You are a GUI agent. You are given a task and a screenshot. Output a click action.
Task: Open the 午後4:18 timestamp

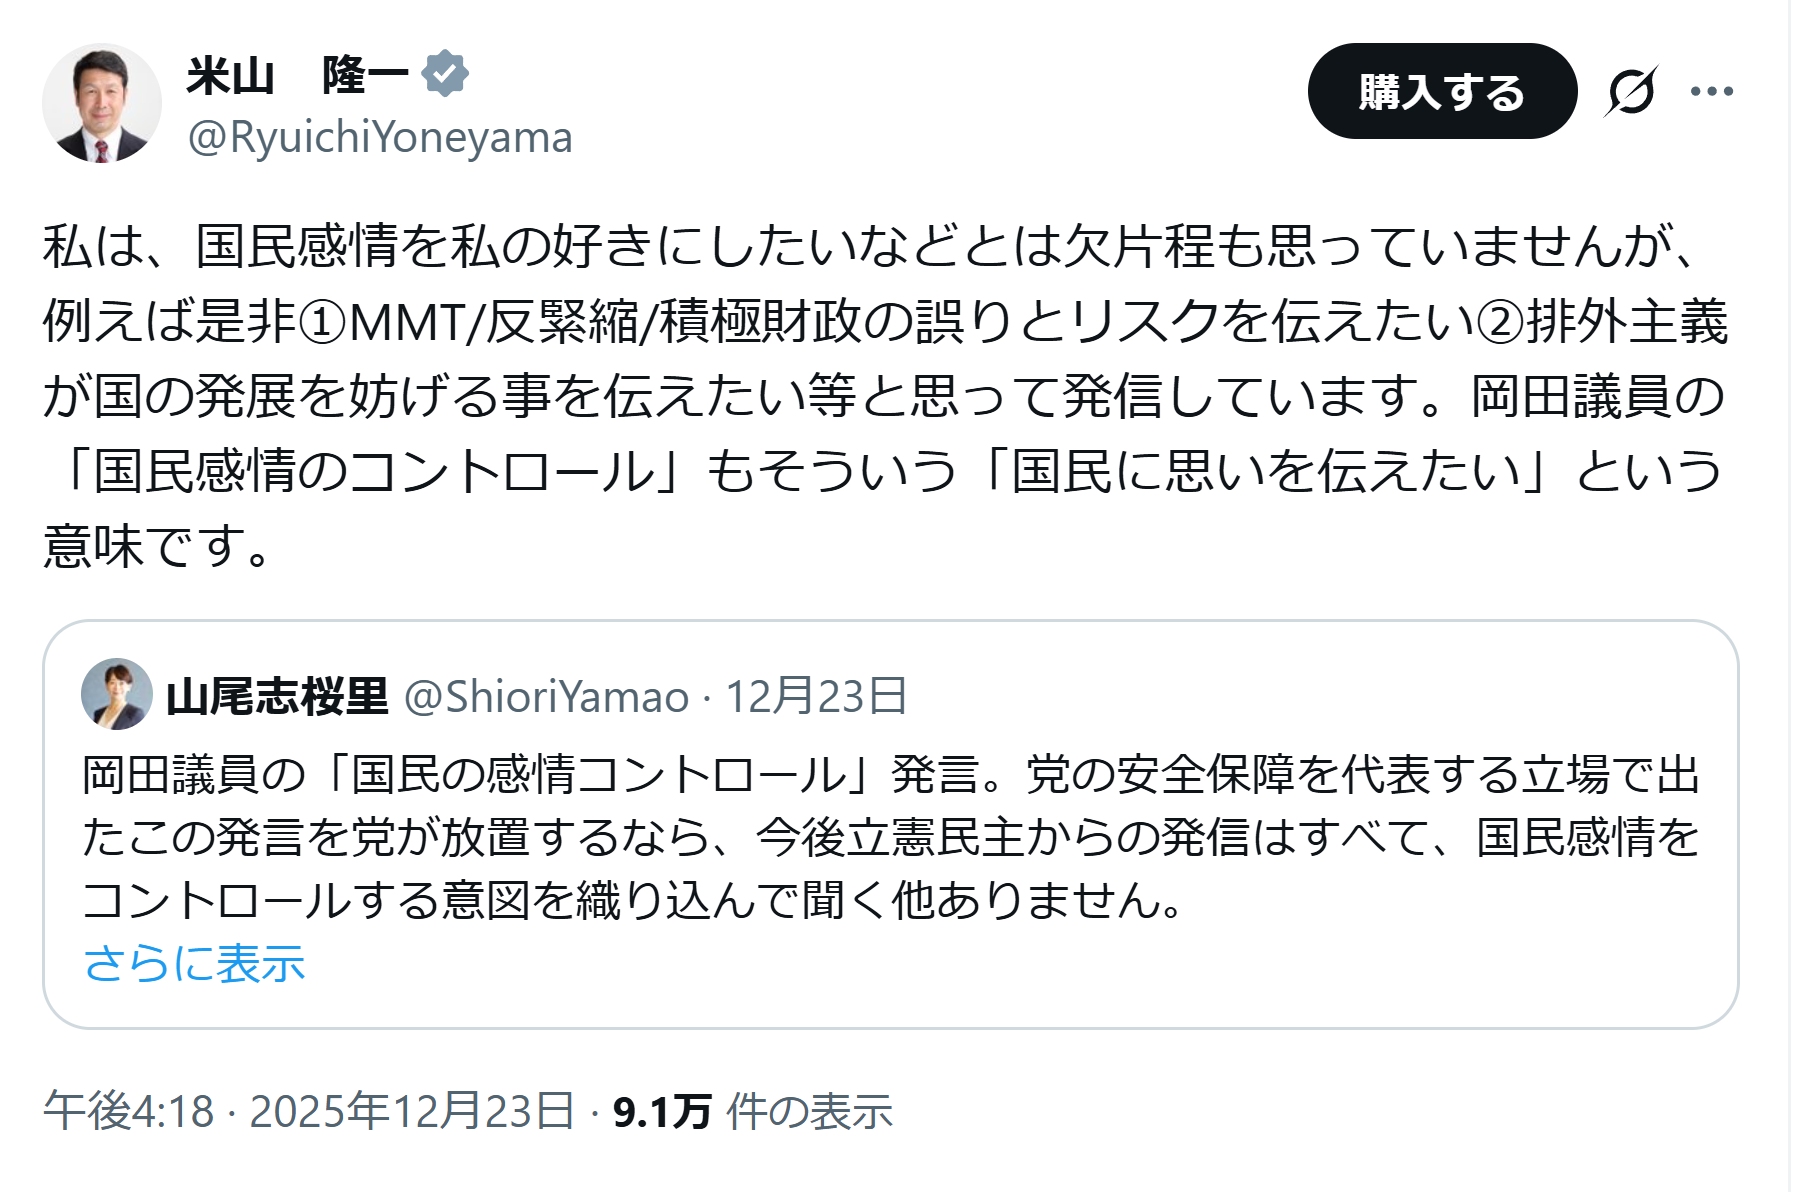(129, 1111)
